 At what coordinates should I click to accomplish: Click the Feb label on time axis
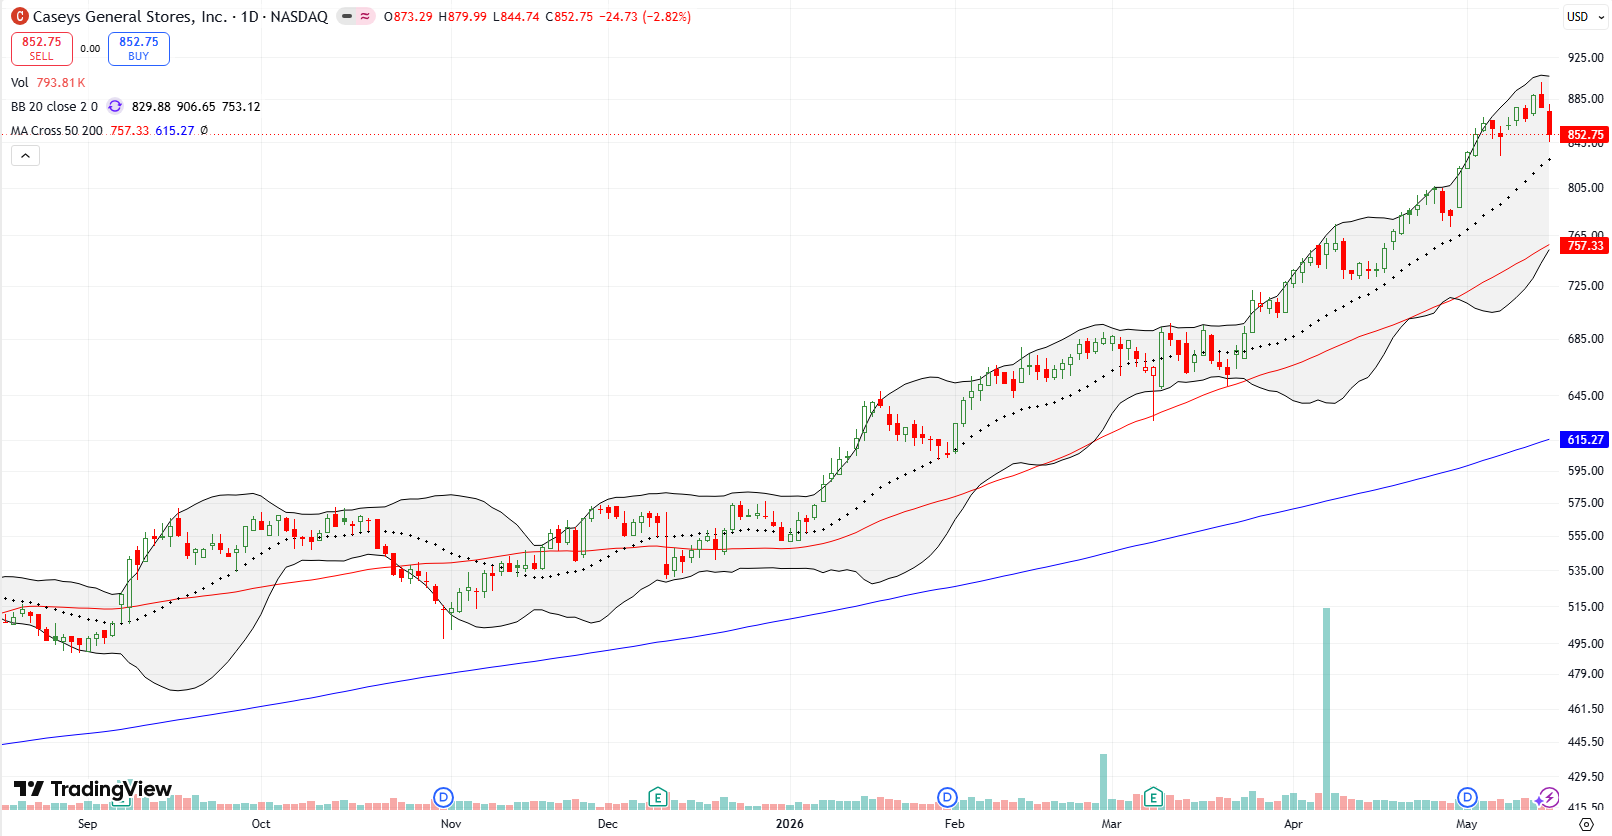(955, 824)
